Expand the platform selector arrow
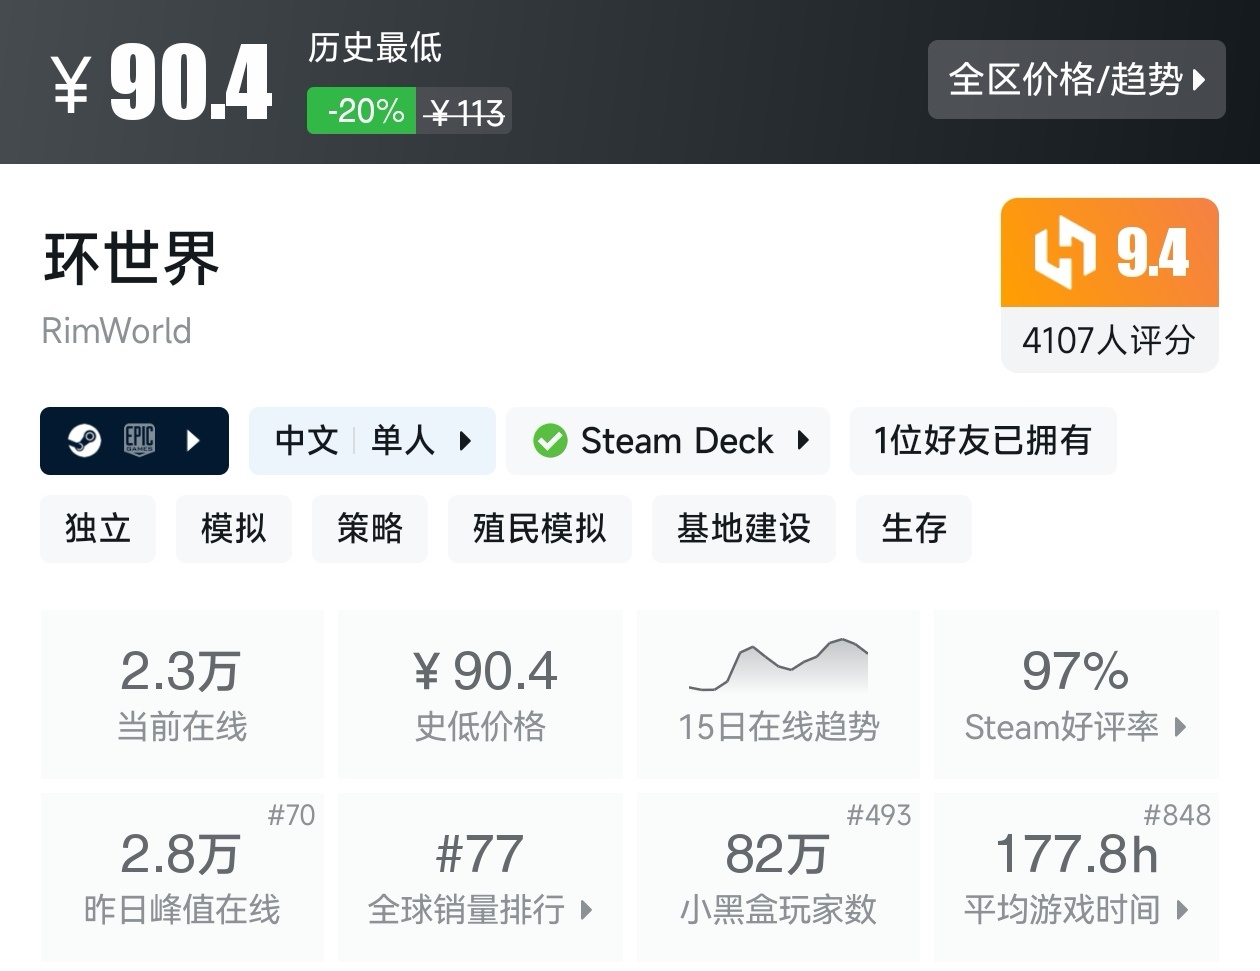This screenshot has width=1260, height=971. point(194,440)
